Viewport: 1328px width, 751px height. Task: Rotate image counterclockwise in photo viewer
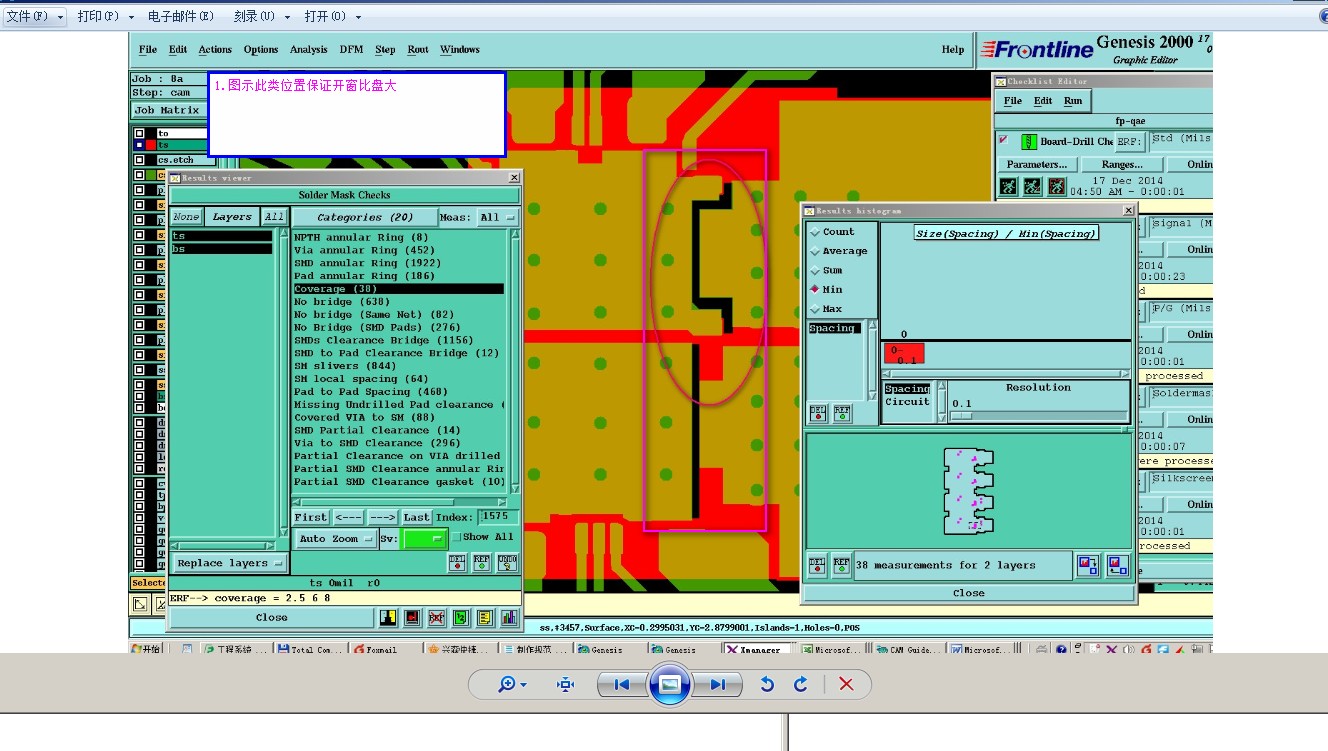[767, 685]
